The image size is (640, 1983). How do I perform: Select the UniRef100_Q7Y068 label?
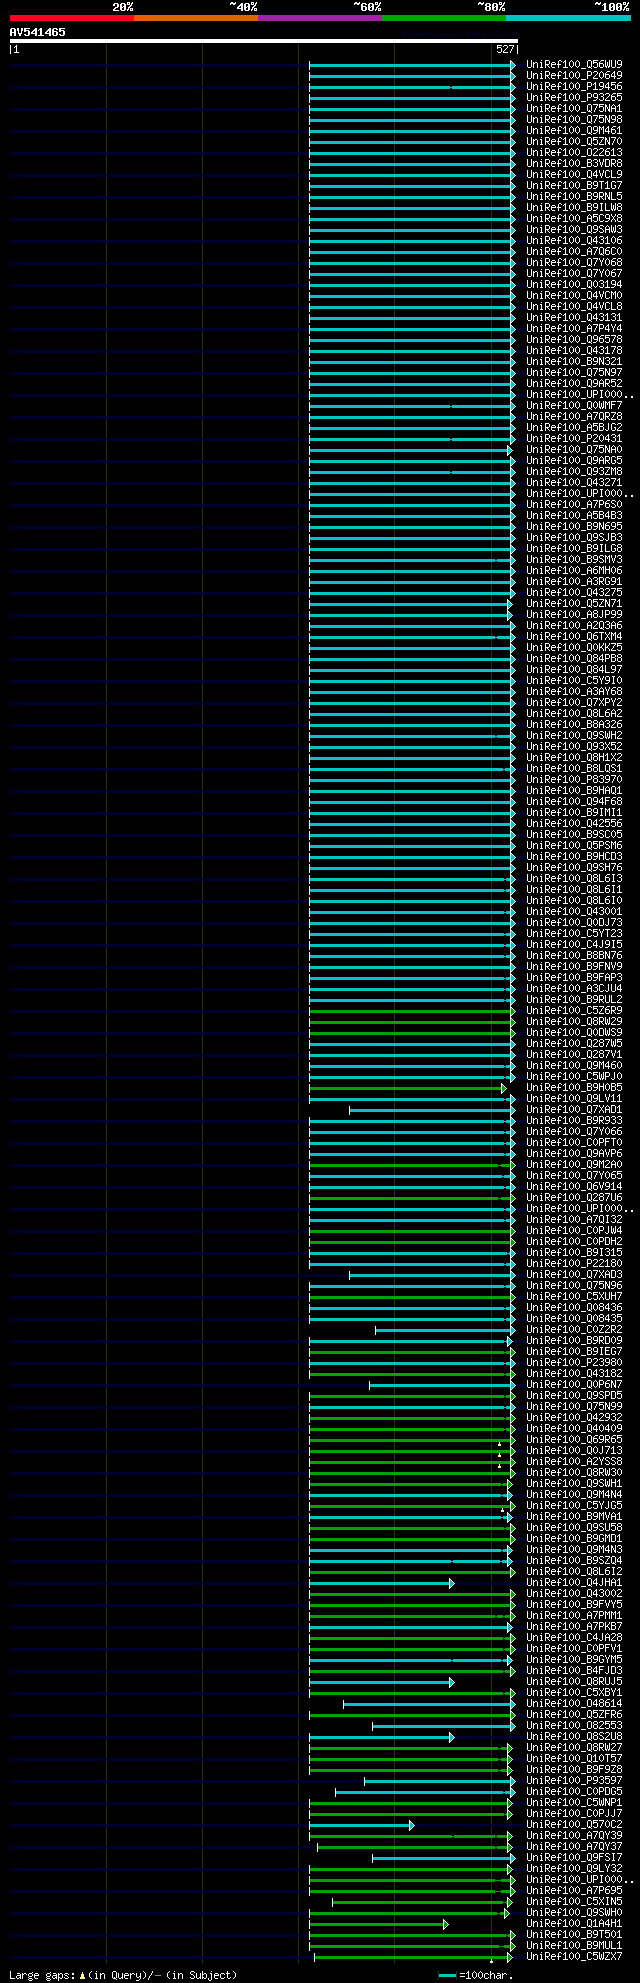pyautogui.click(x=574, y=262)
